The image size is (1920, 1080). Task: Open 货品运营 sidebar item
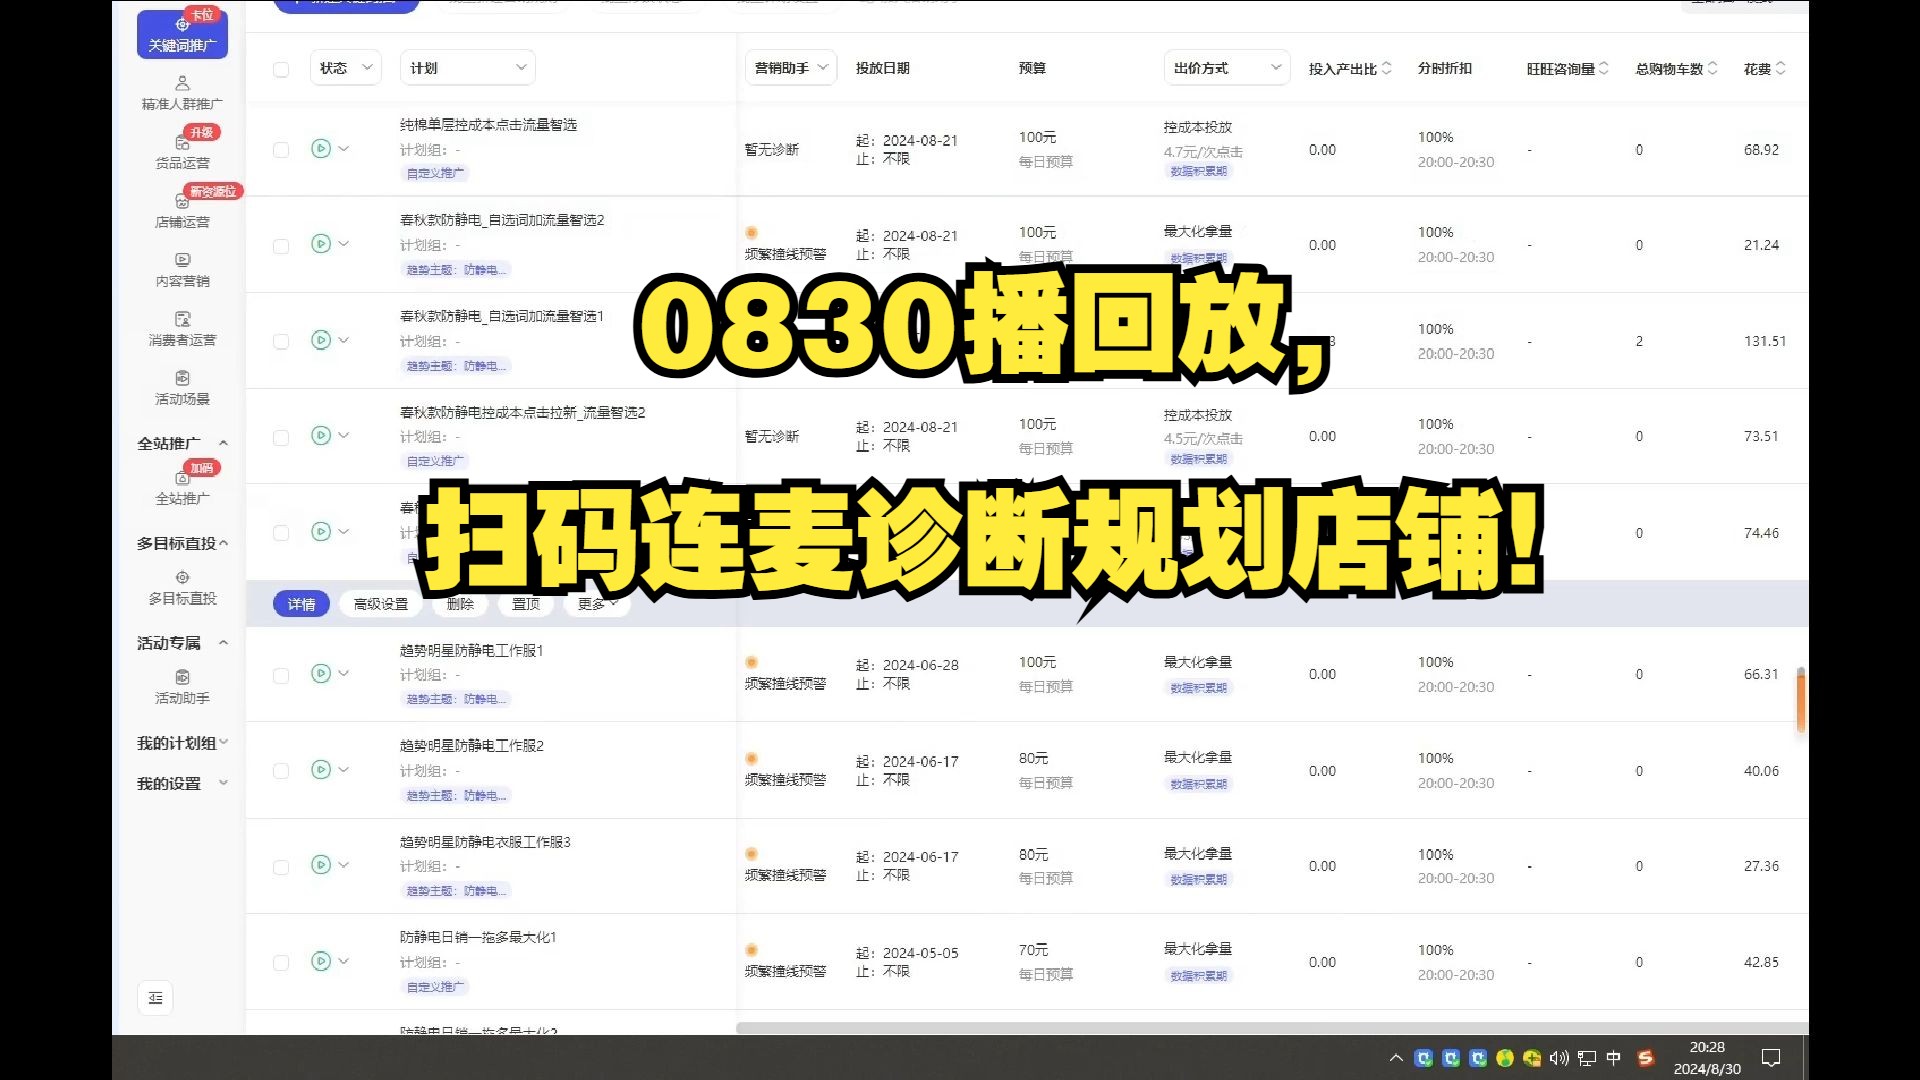[182, 152]
